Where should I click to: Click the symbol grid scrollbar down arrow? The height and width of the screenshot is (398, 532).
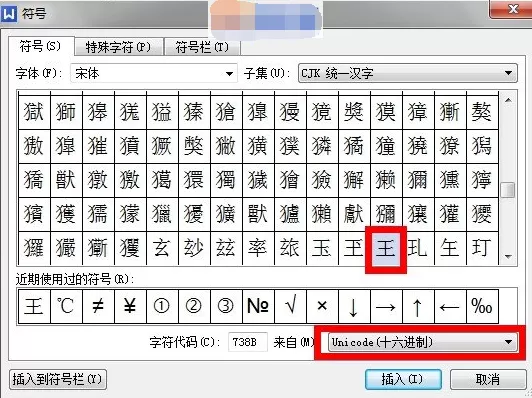[508, 257]
